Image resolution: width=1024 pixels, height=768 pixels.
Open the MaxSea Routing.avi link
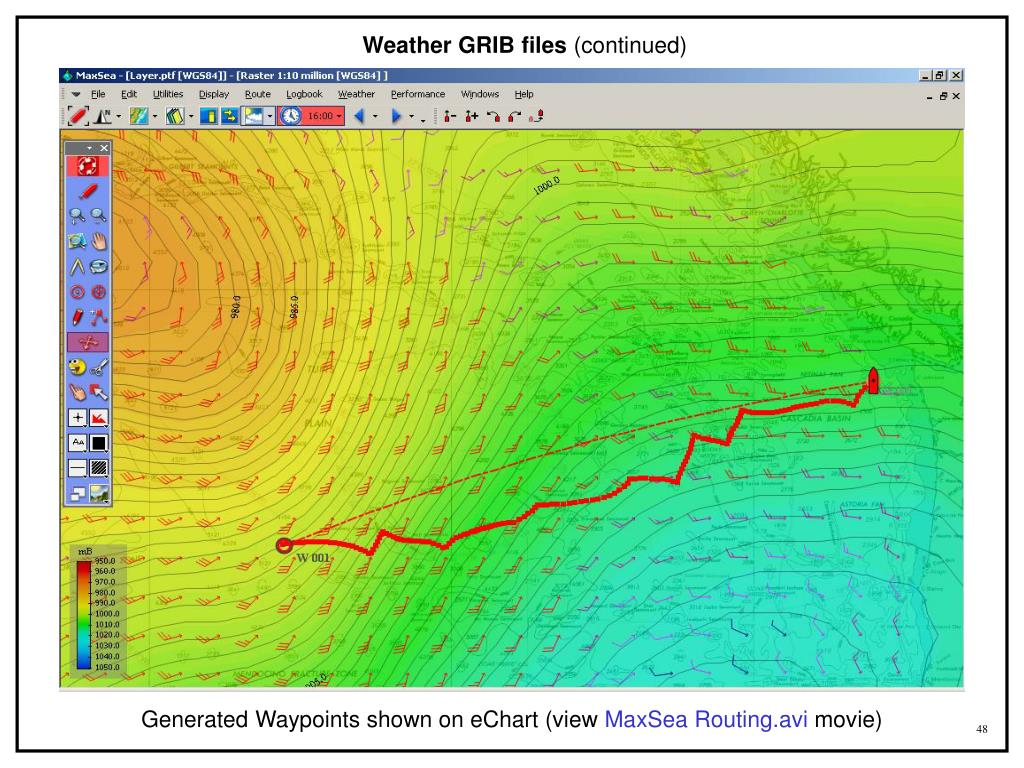(705, 719)
